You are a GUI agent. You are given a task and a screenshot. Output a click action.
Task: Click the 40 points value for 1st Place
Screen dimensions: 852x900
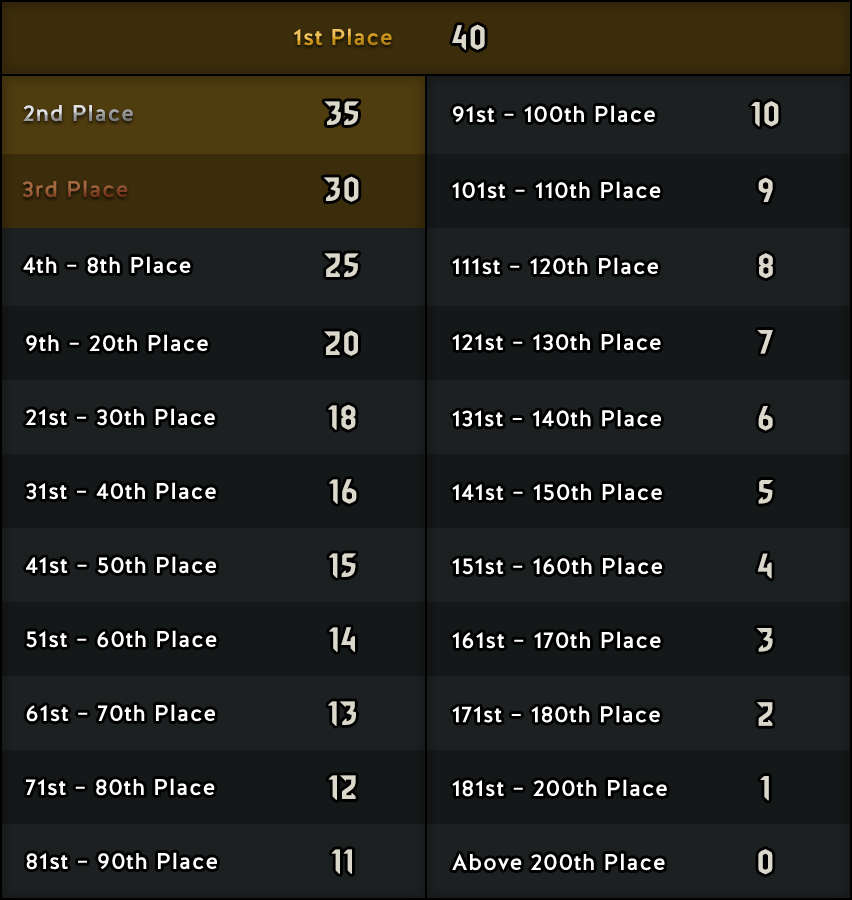click(x=468, y=38)
